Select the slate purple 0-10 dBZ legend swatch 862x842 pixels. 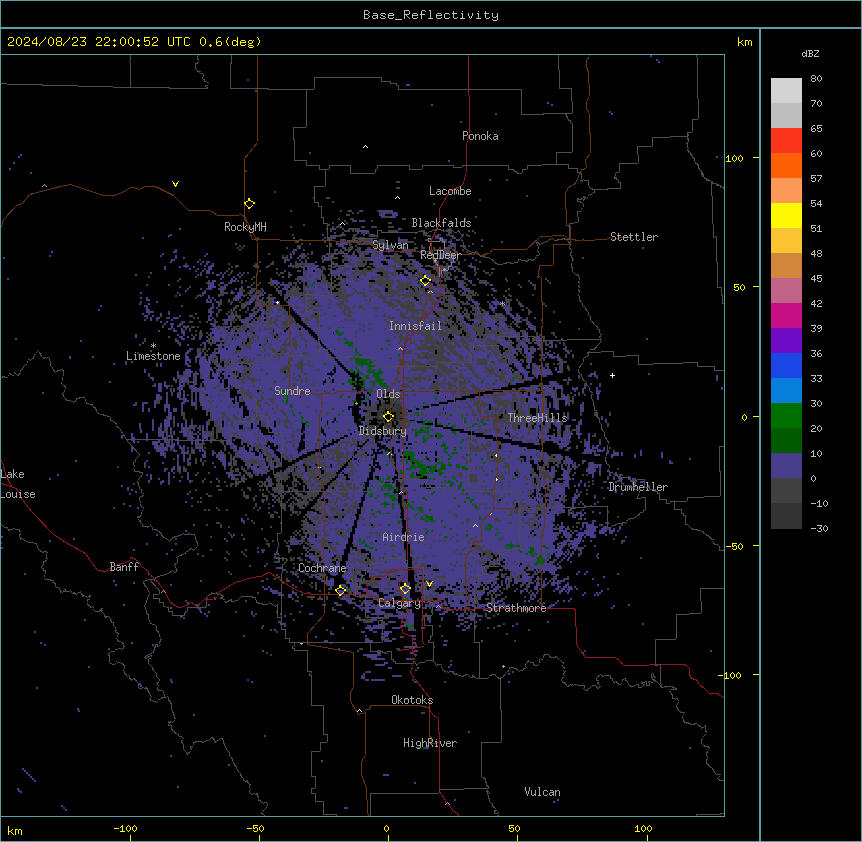[x=786, y=466]
